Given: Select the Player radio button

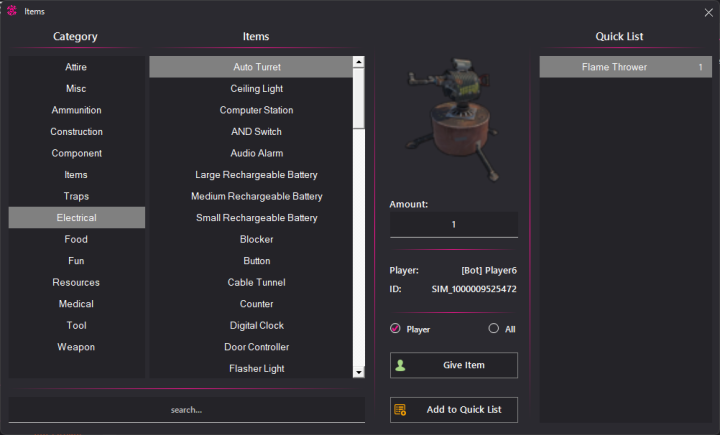Looking at the screenshot, I should (x=395, y=328).
